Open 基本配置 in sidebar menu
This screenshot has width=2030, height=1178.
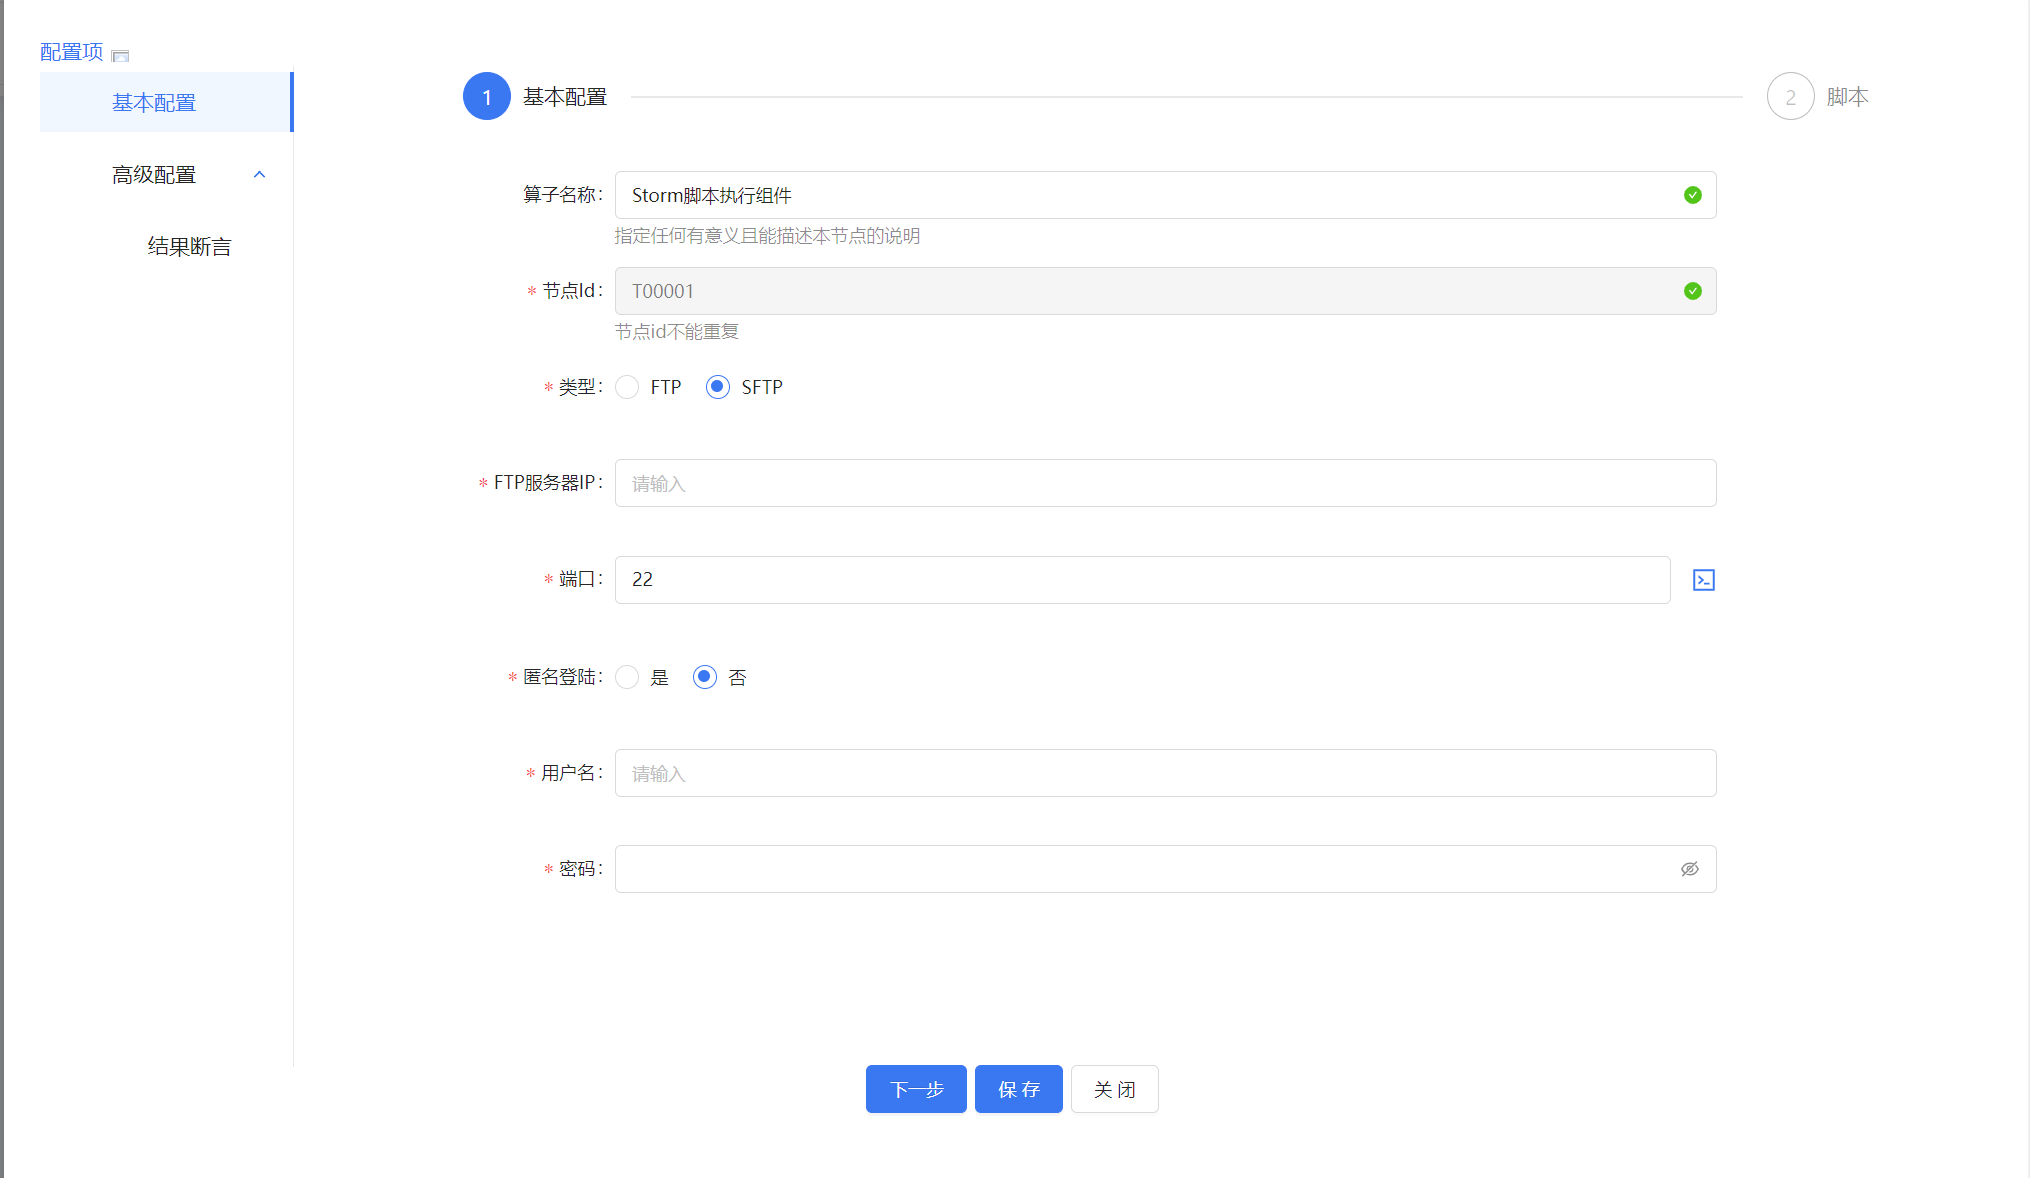tap(154, 102)
